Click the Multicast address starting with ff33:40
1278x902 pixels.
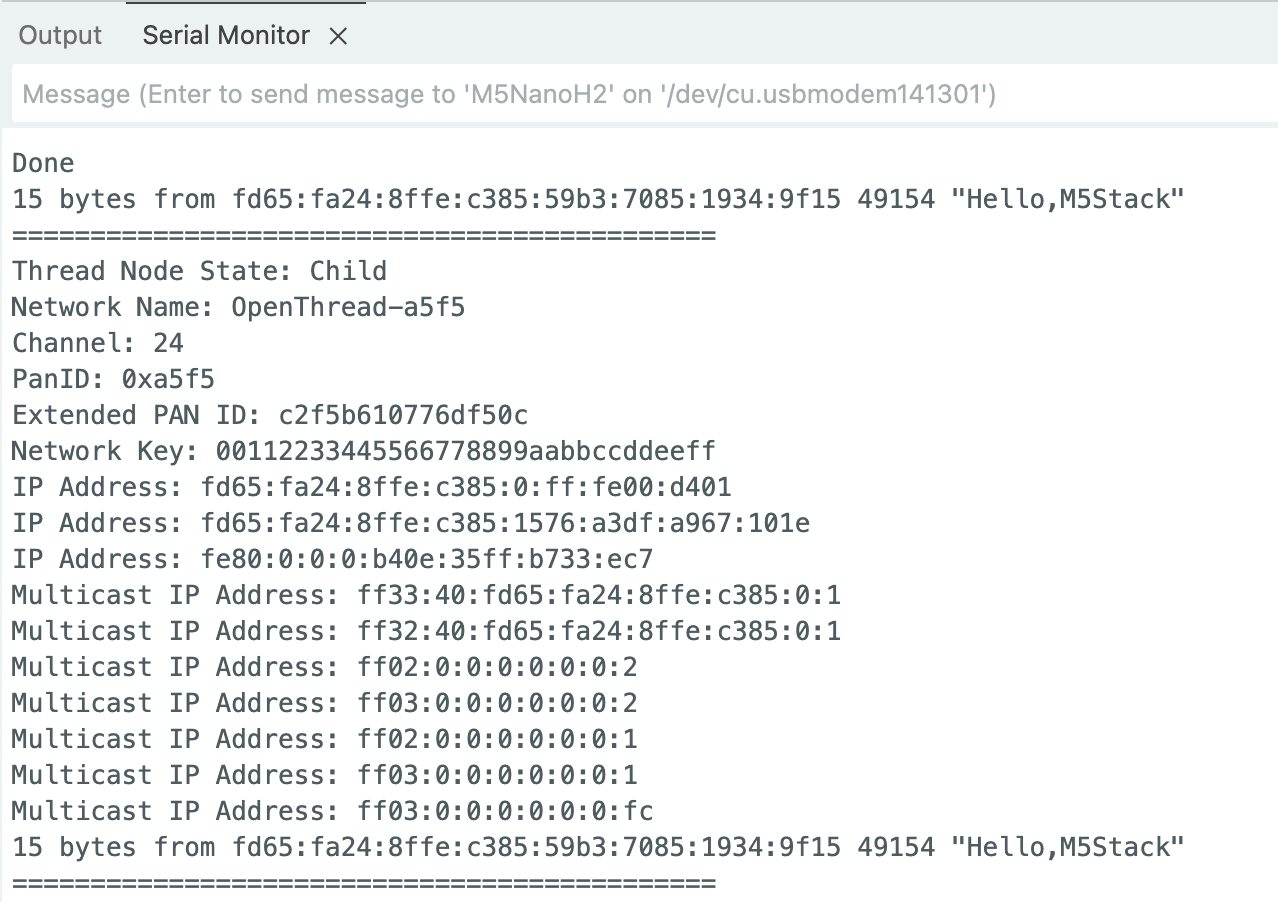click(426, 596)
